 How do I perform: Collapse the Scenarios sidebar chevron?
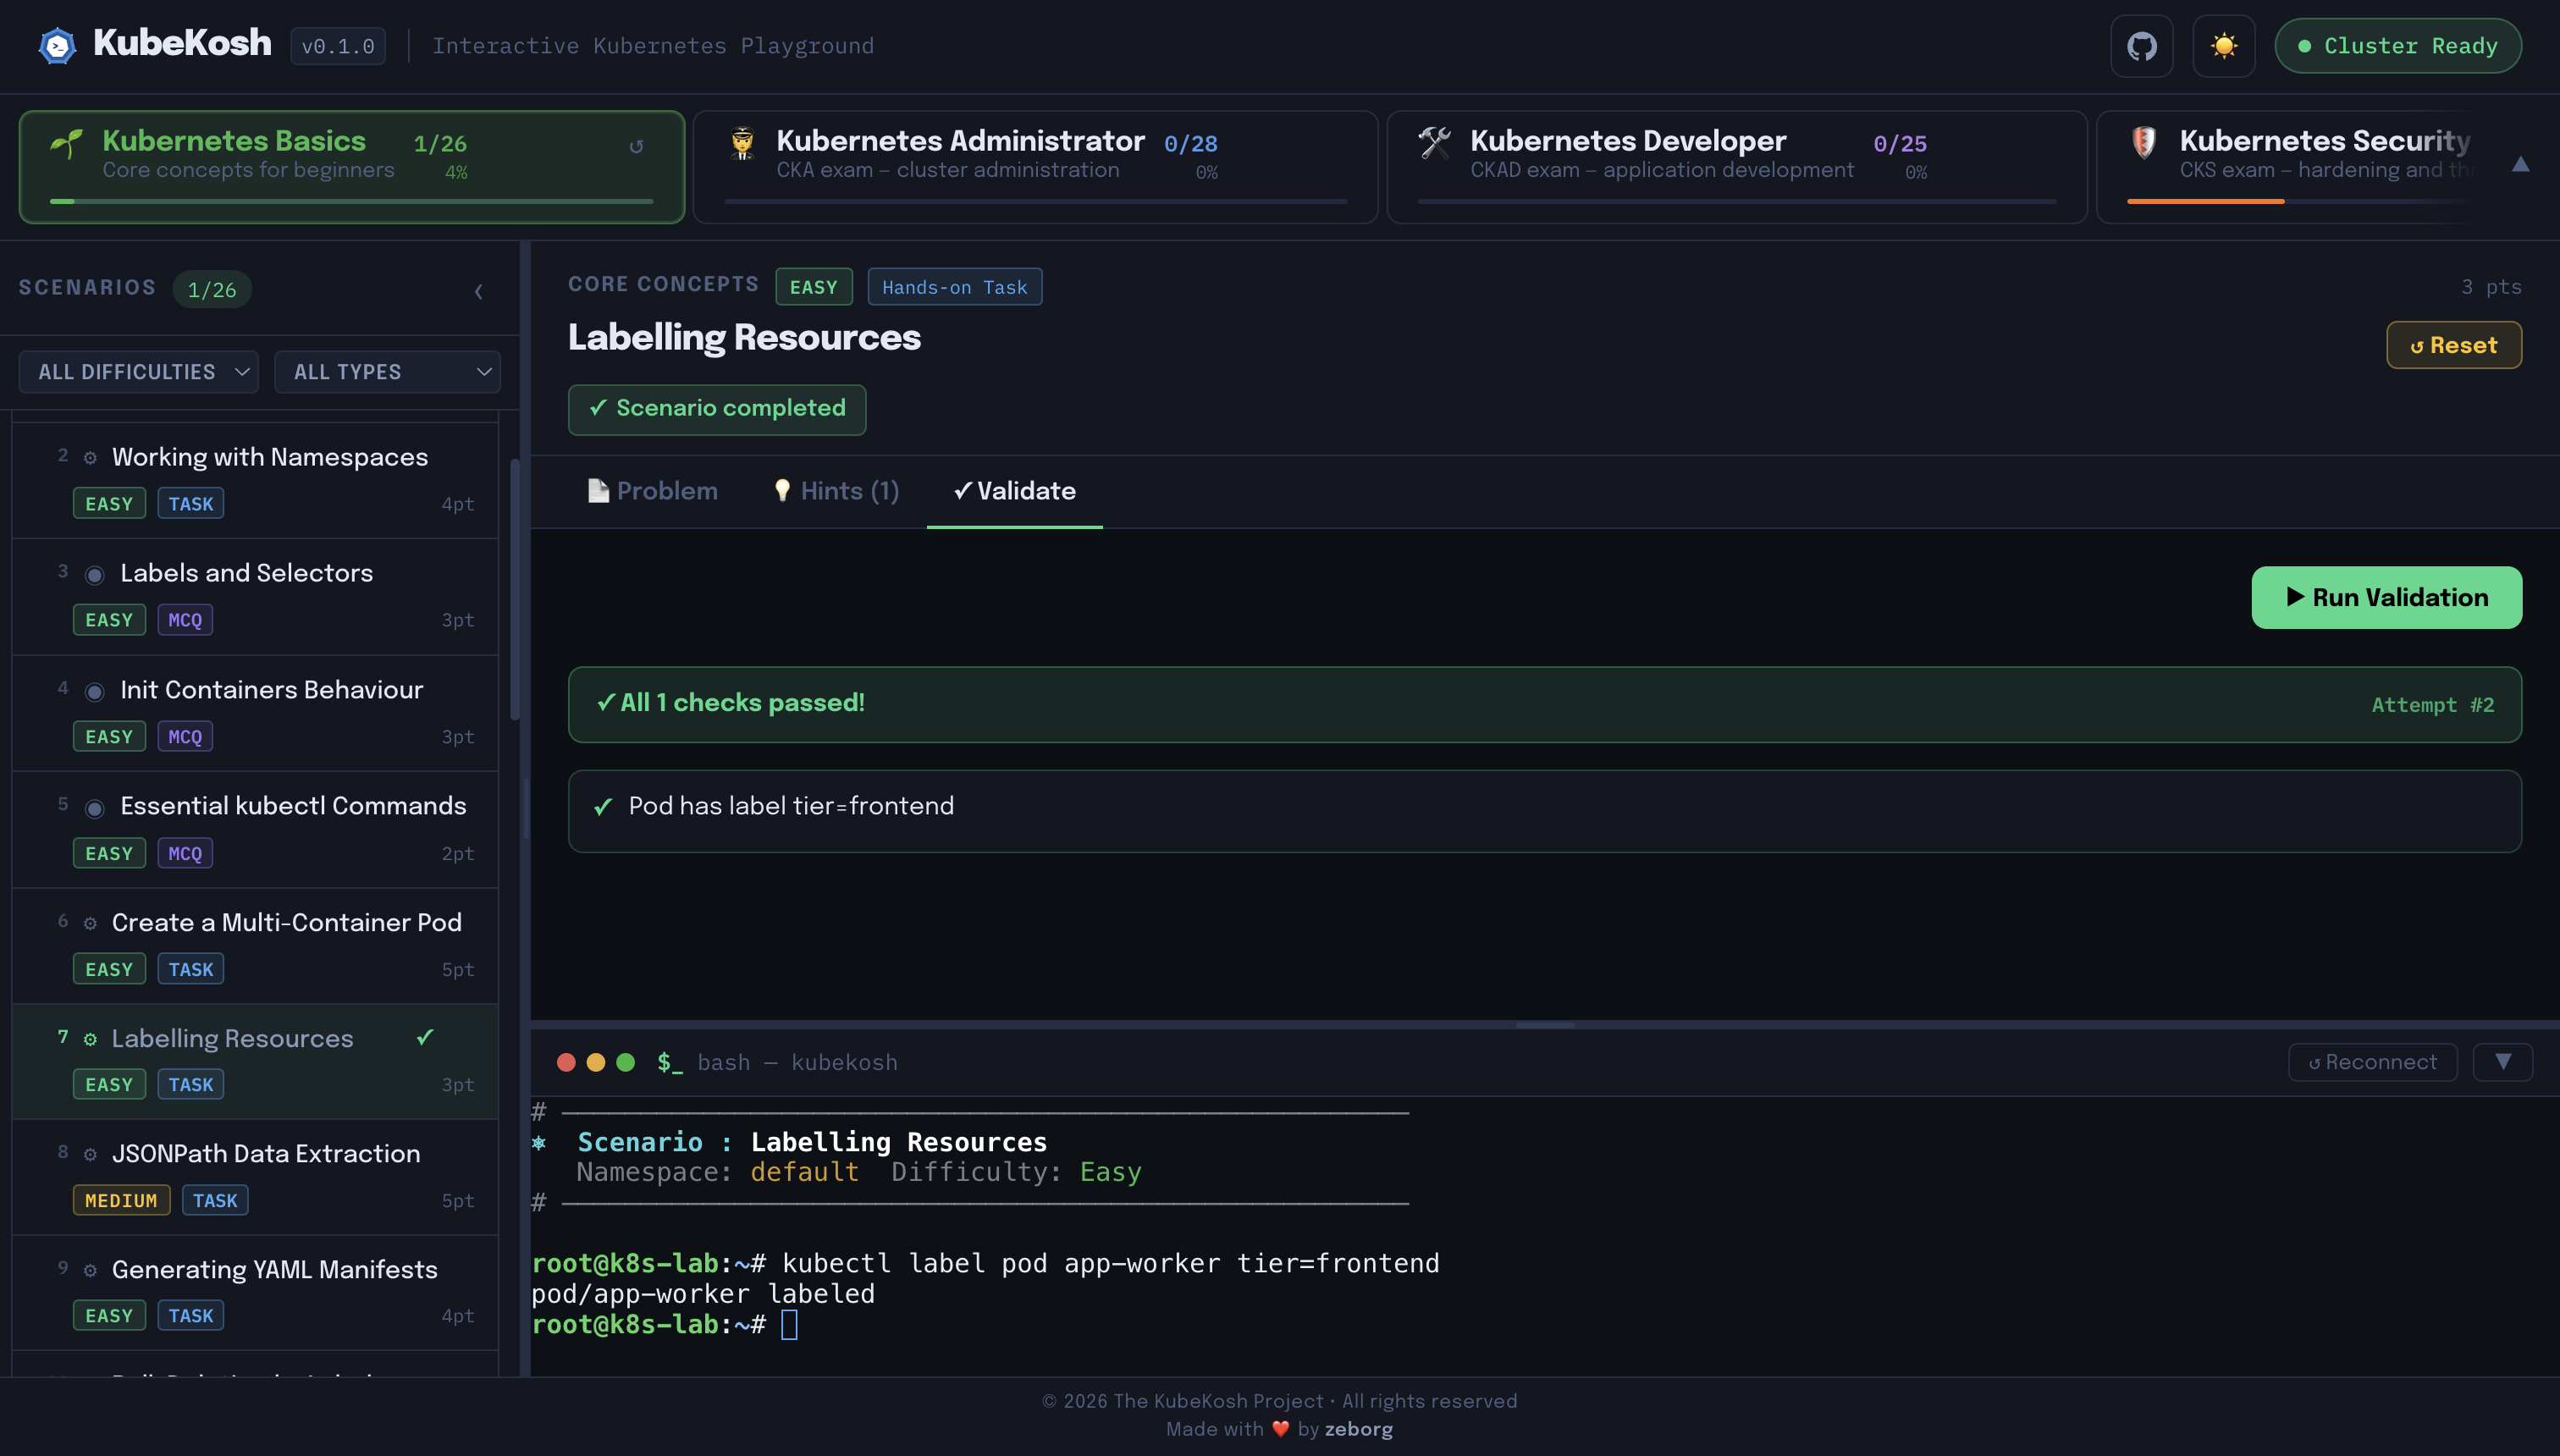click(x=478, y=291)
